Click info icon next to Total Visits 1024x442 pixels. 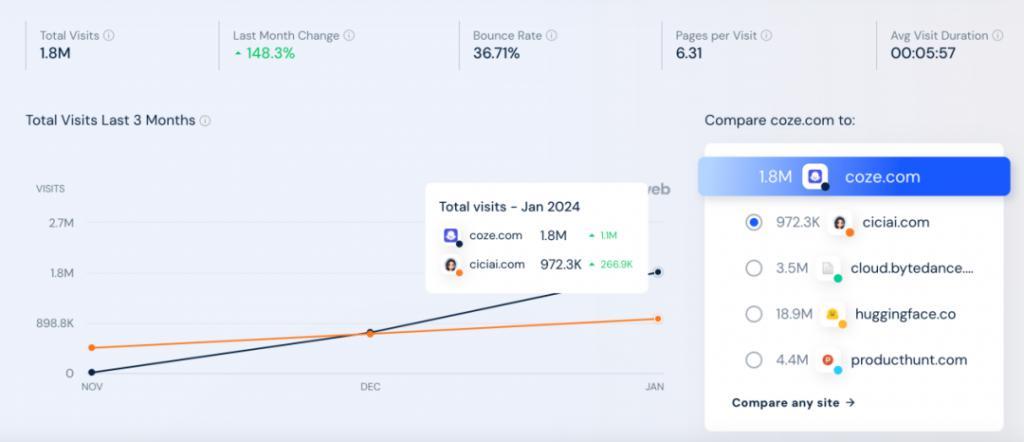109,36
